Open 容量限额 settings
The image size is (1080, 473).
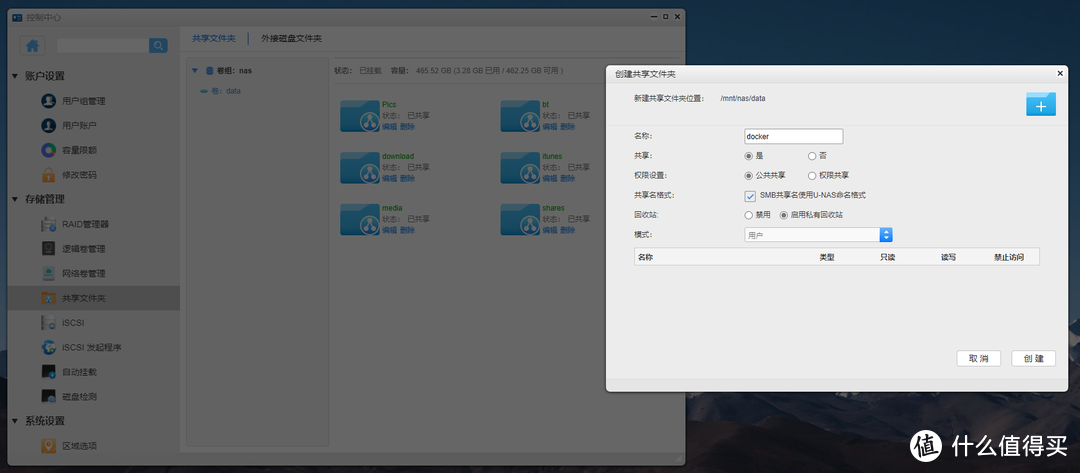pyautogui.click(x=79, y=150)
